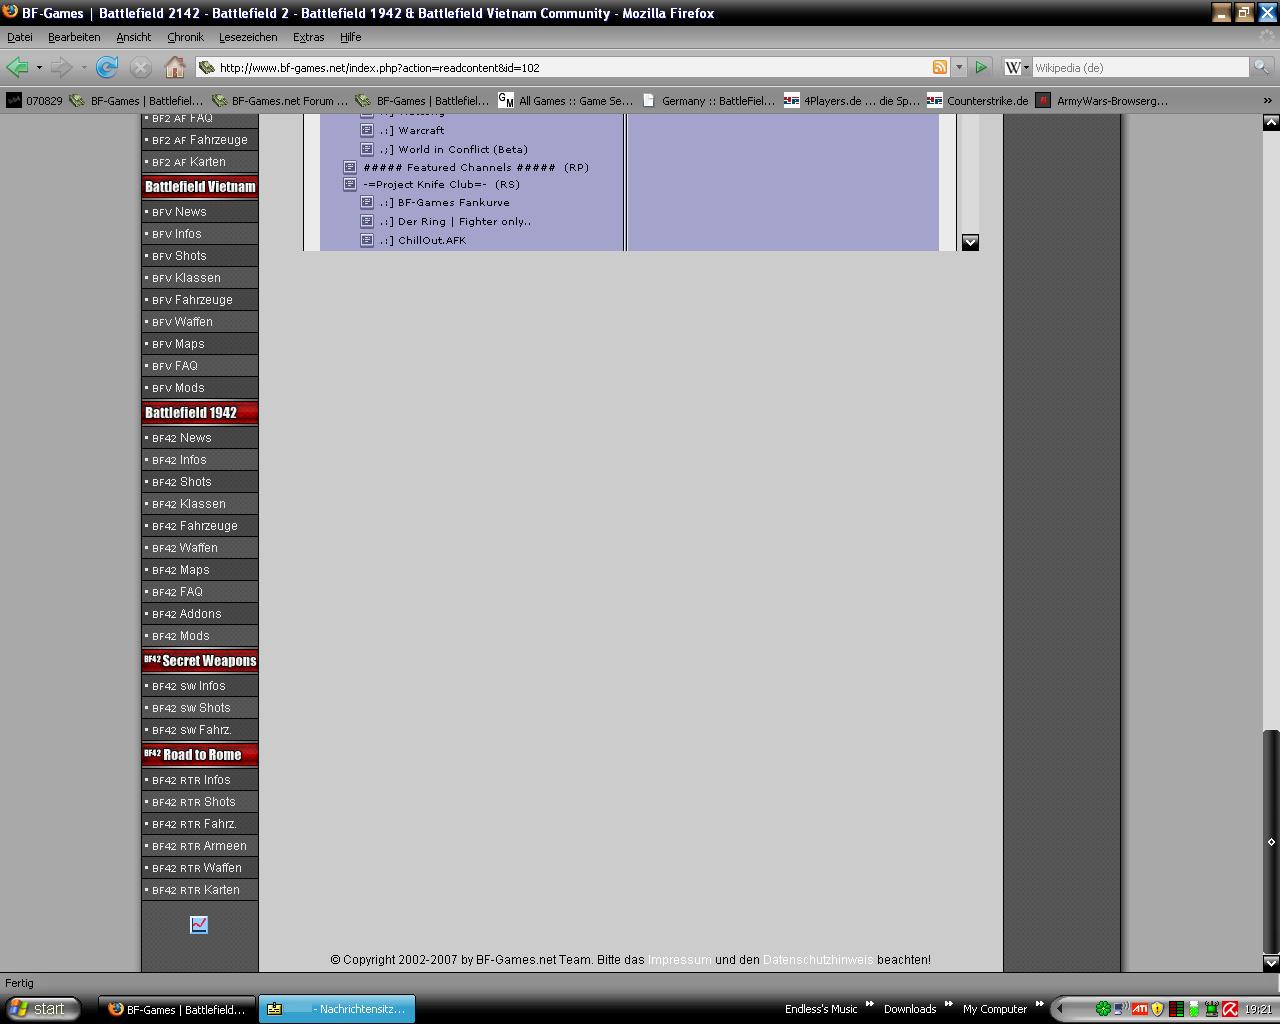Open BF42 Addons in sidebar

tap(200, 614)
